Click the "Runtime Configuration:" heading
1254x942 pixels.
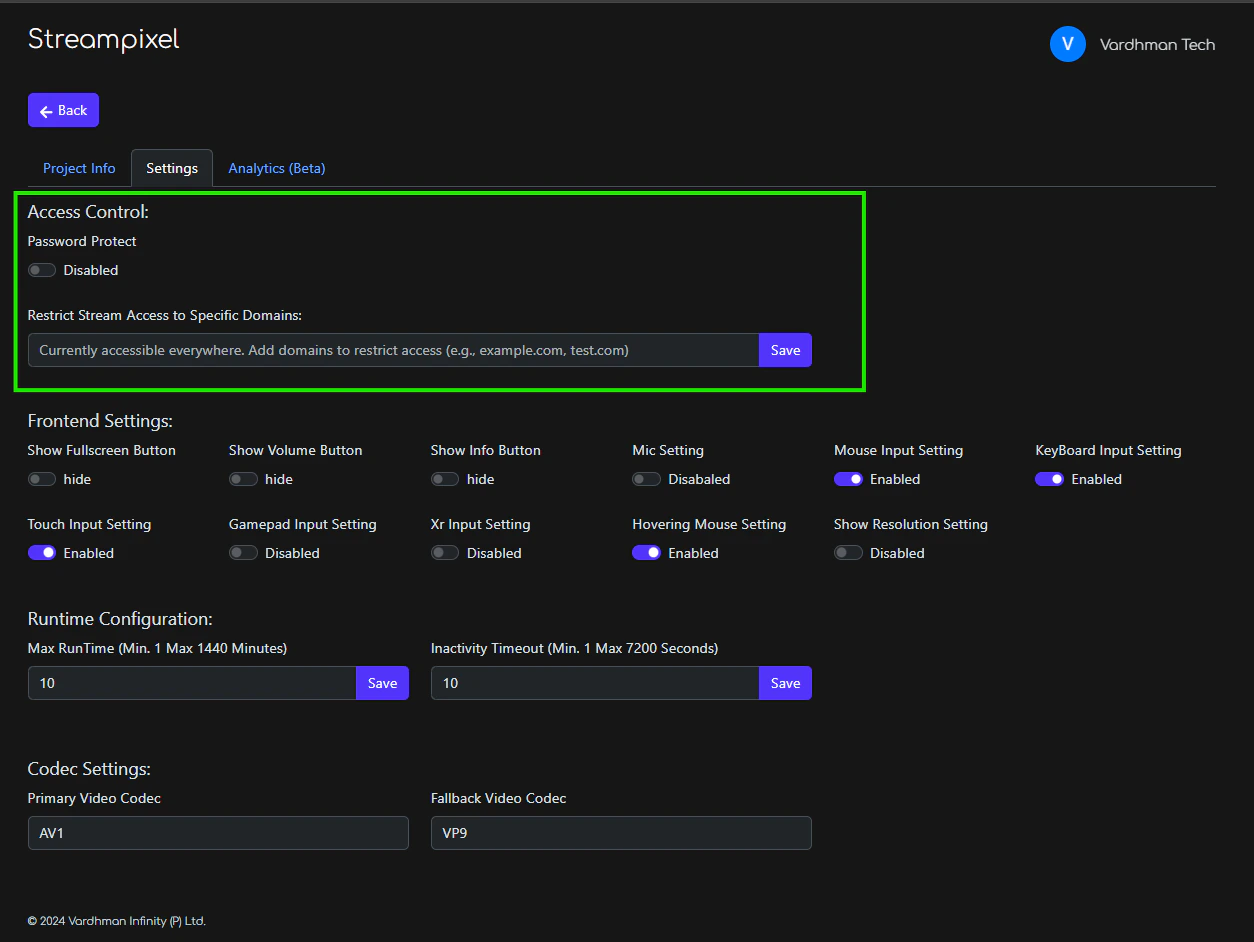120,619
